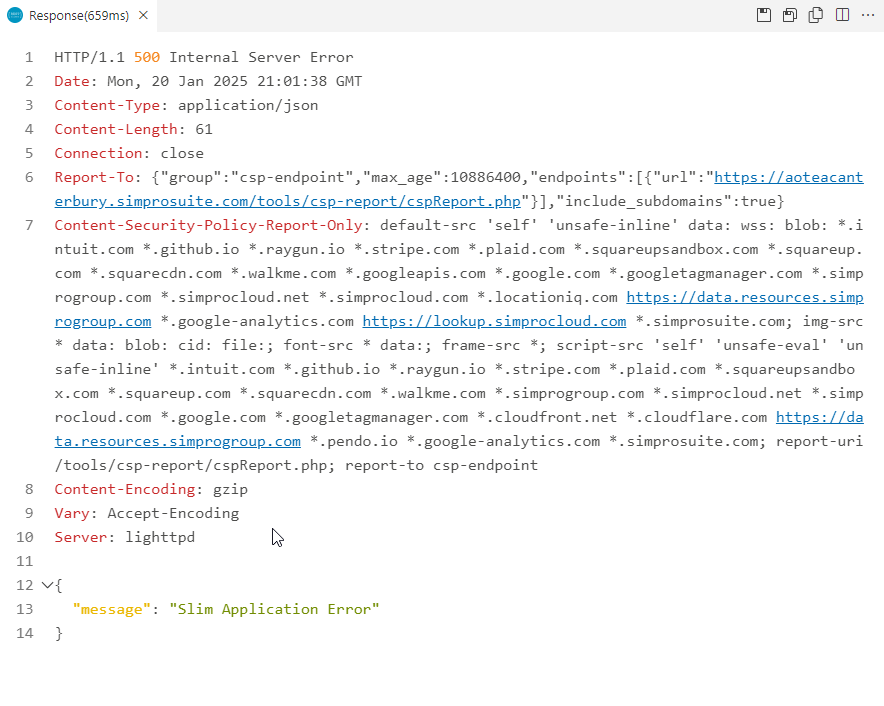Click the application/json value
Image resolution: width=884 pixels, height=706 pixels.
(x=248, y=105)
